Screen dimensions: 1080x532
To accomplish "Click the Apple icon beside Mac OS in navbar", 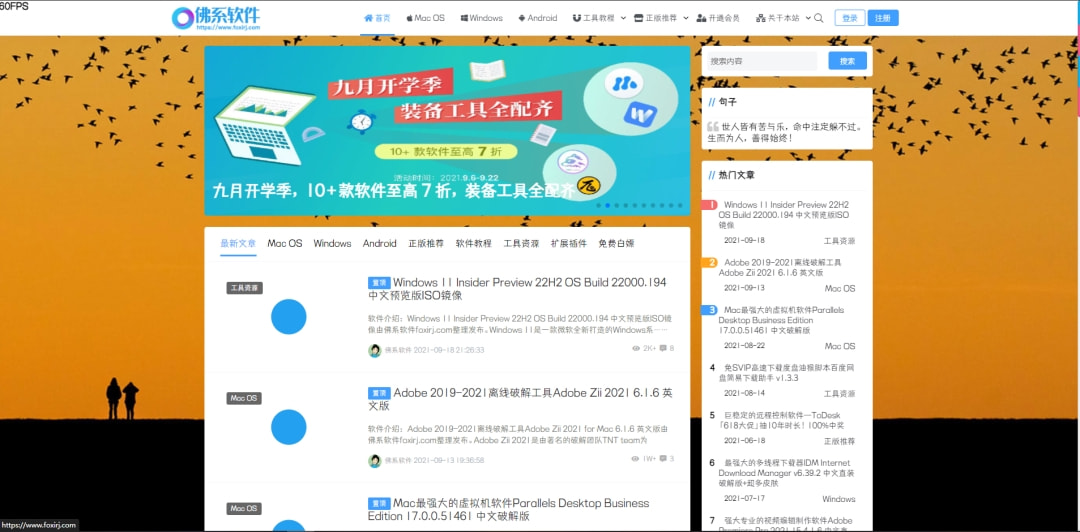I will click(409, 18).
